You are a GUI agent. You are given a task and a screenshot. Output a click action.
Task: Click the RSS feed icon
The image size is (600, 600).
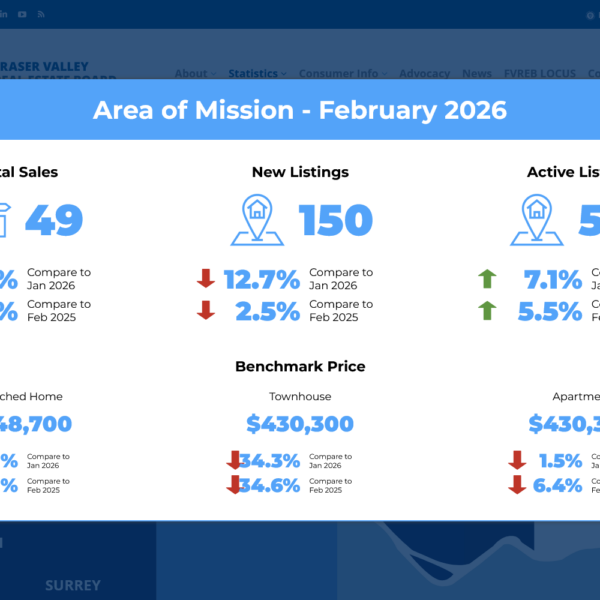click(40, 15)
